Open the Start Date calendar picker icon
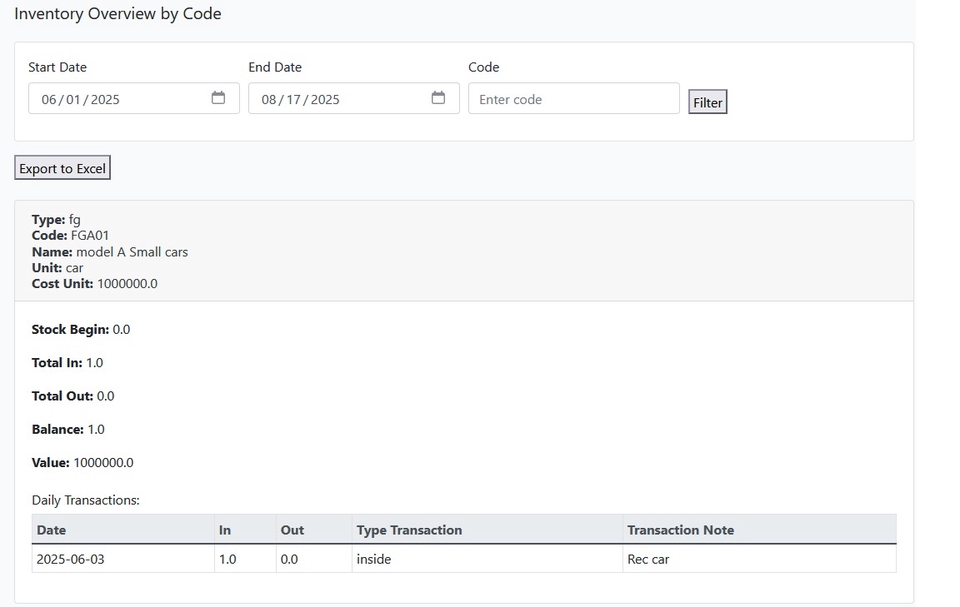 (x=218, y=98)
